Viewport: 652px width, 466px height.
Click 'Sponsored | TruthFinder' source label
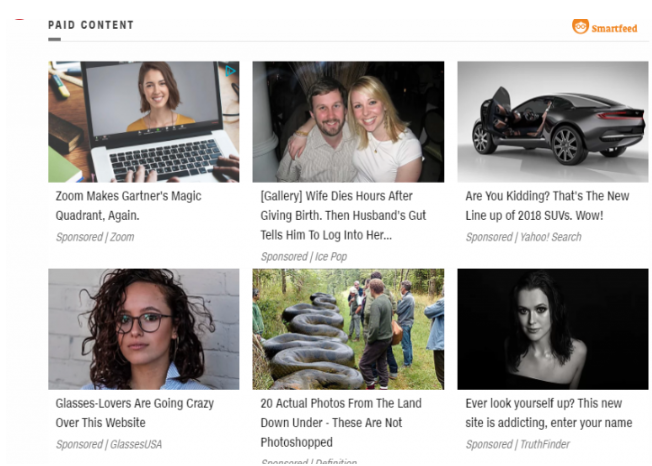[x=517, y=444]
